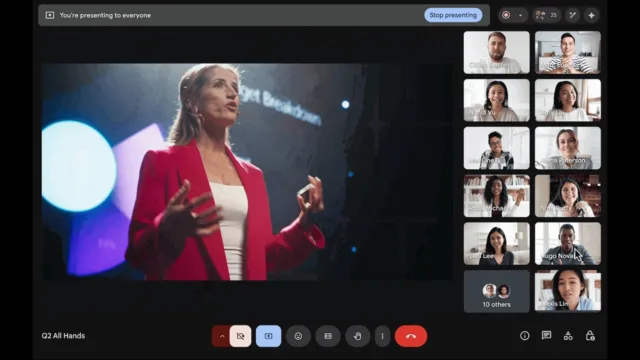Open the people list showing 25
This screenshot has width=640, height=360.
[x=546, y=15]
